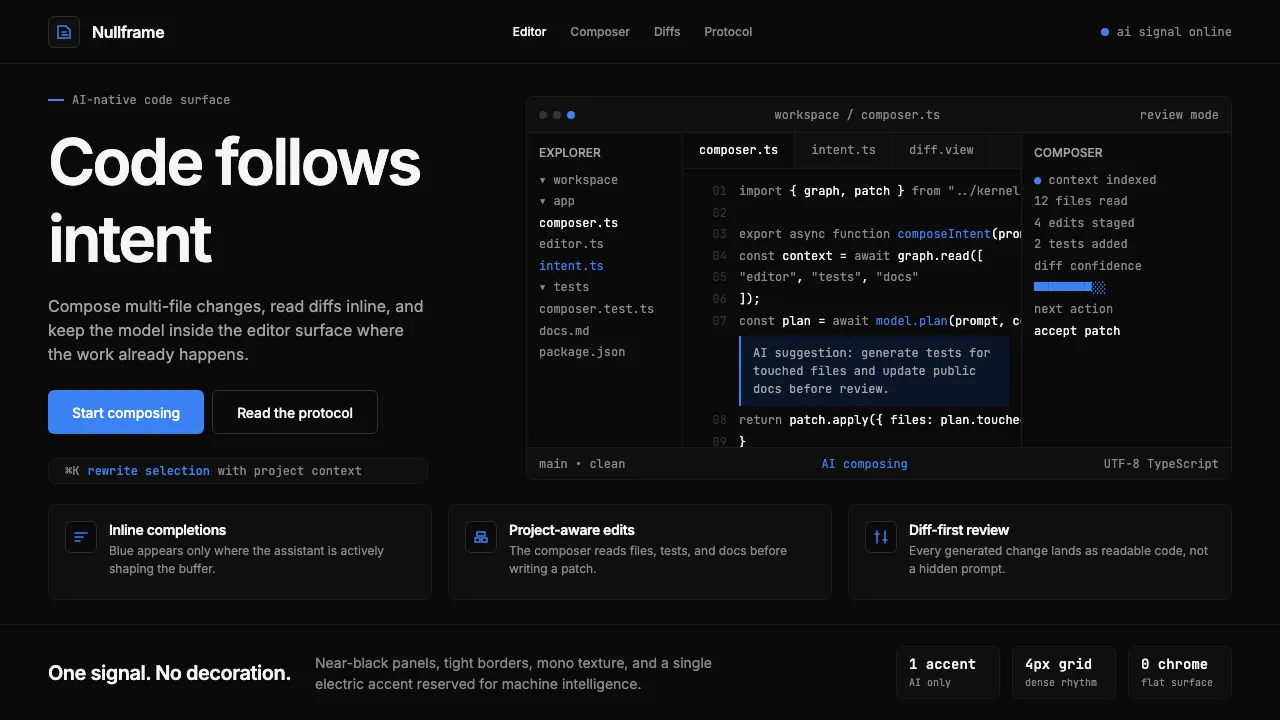Open package.json in the Explorer
Viewport: 1280px width, 720px height.
tap(582, 352)
